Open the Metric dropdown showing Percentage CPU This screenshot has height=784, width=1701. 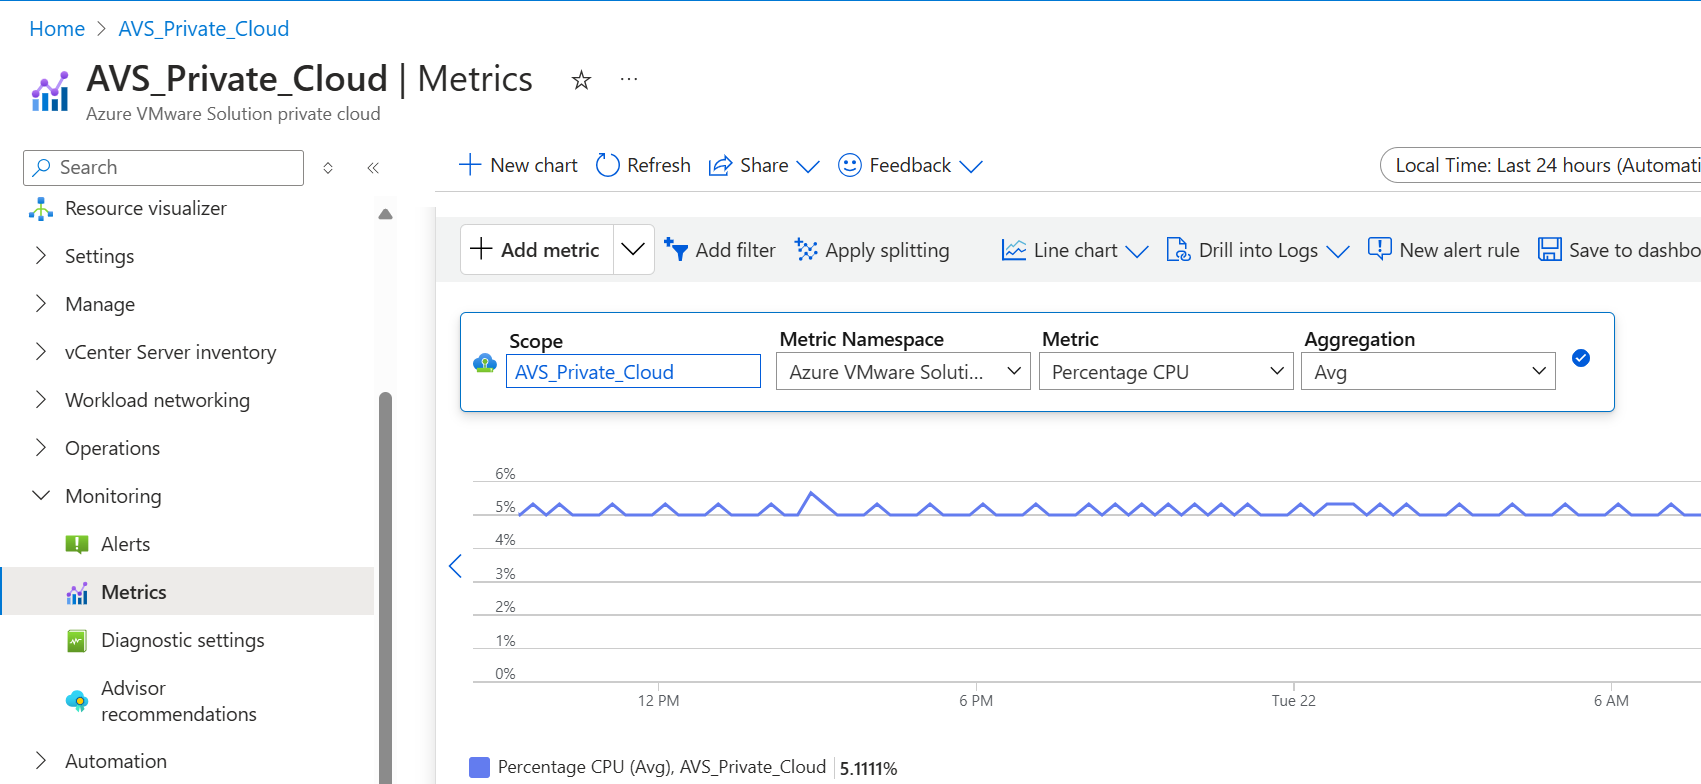1165,372
